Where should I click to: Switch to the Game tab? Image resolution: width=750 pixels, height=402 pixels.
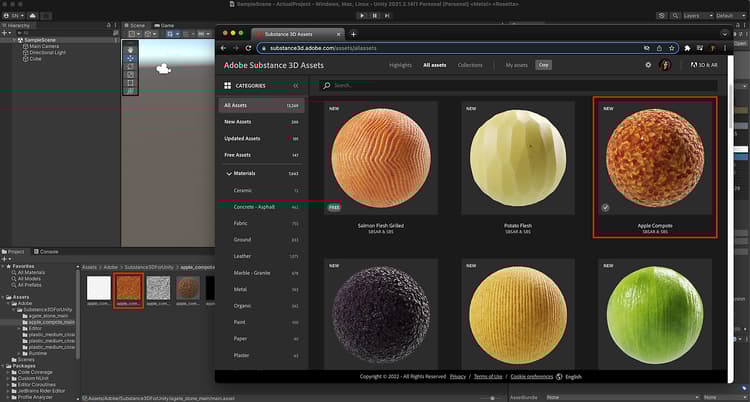165,25
